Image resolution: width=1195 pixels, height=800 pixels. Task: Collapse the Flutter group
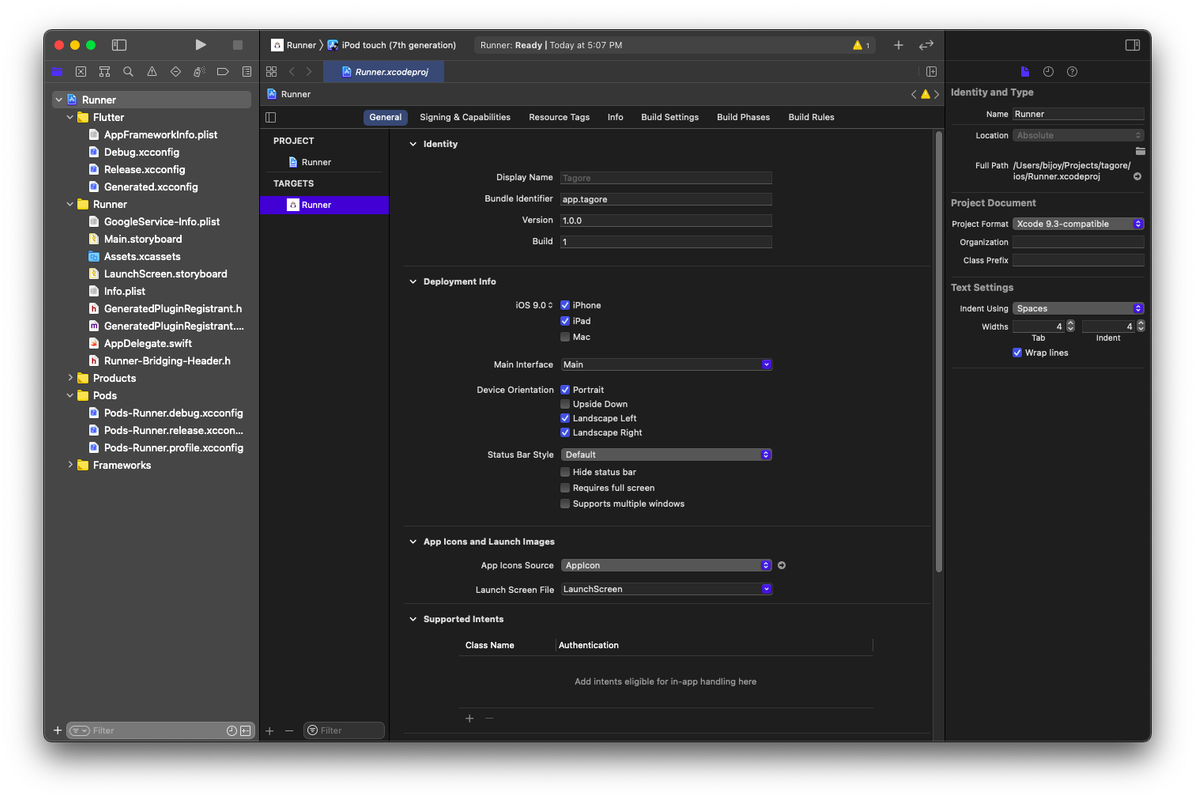tap(70, 117)
